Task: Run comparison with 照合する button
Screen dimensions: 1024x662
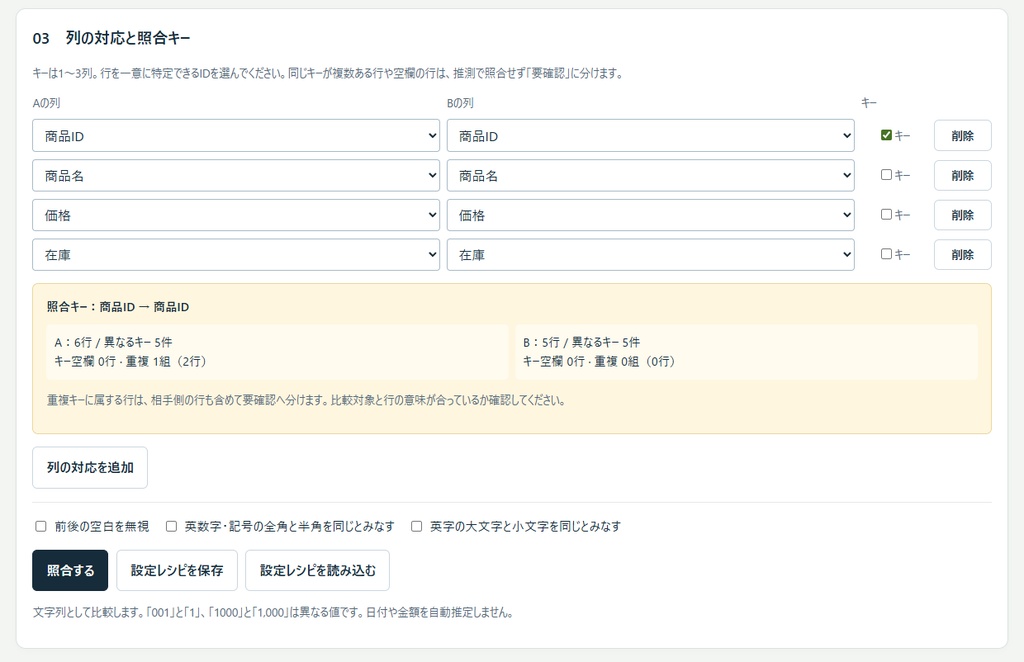Action: (x=71, y=571)
